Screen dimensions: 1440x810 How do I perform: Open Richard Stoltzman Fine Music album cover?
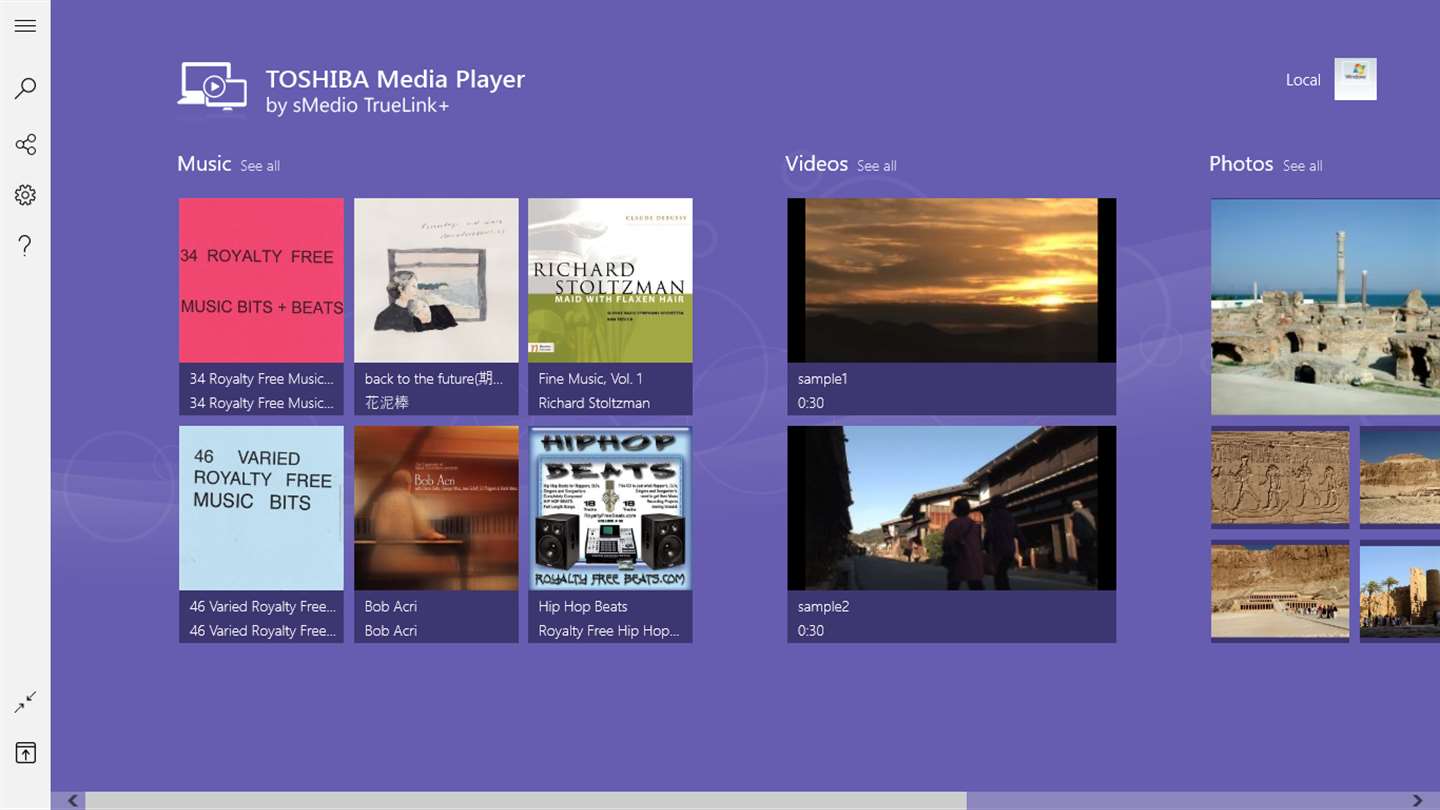click(610, 280)
